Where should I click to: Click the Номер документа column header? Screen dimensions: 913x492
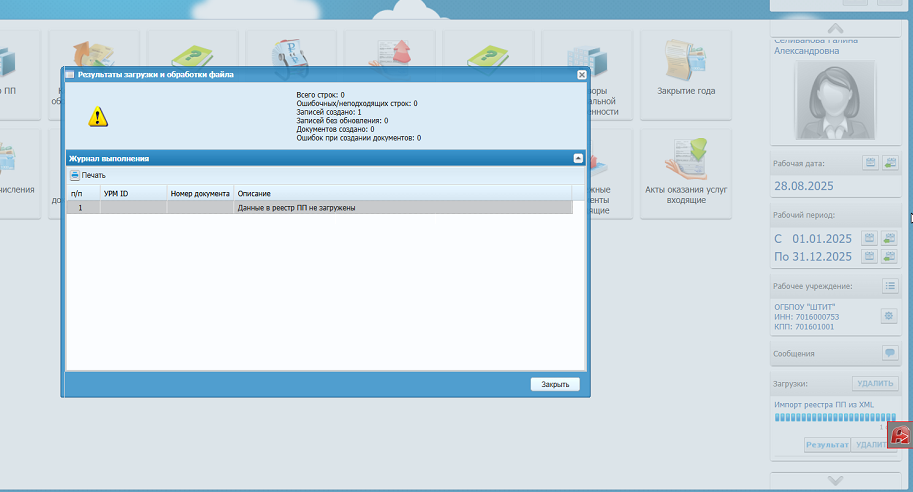(200, 193)
